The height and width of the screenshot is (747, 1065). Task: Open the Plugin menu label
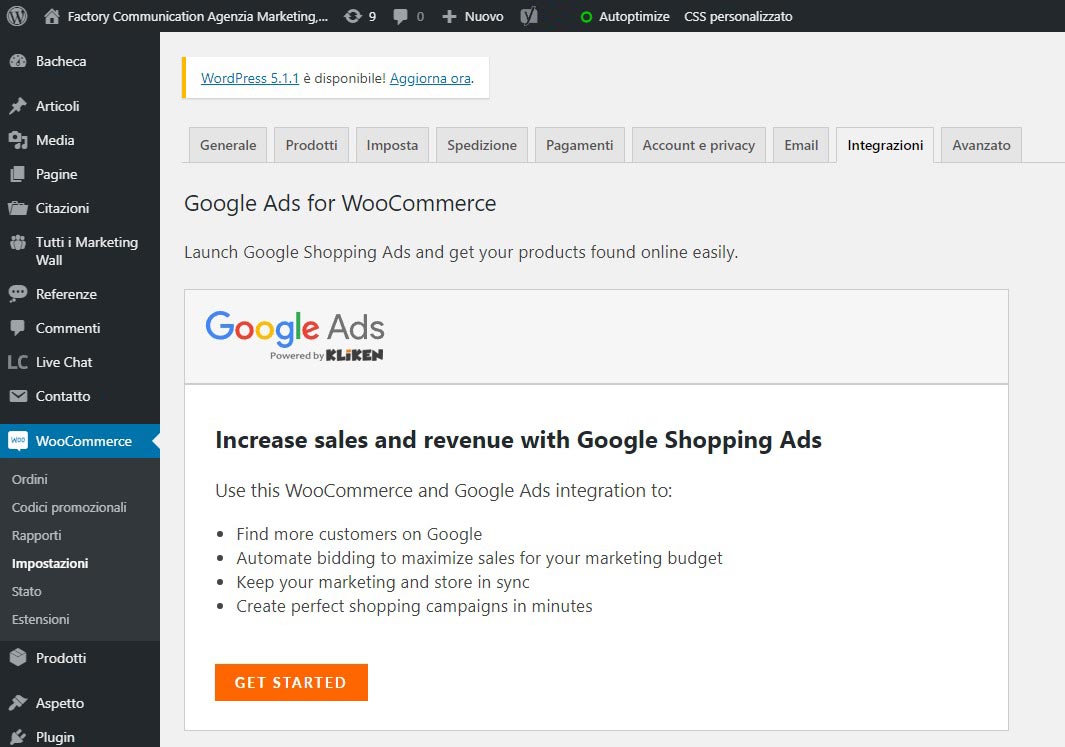[55, 737]
